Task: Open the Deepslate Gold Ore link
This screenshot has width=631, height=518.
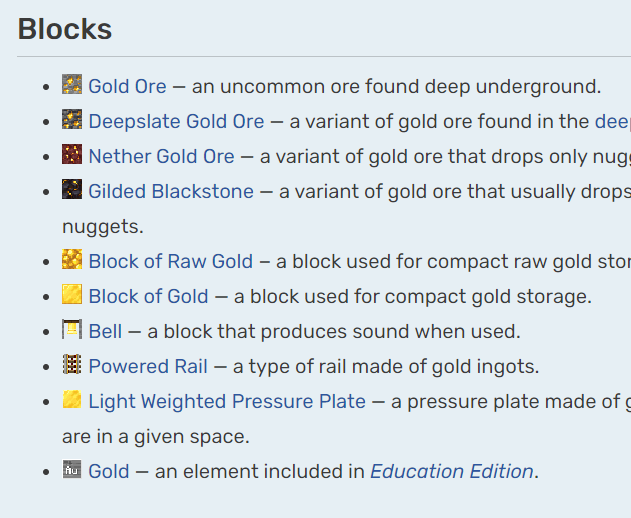Action: pos(176,122)
